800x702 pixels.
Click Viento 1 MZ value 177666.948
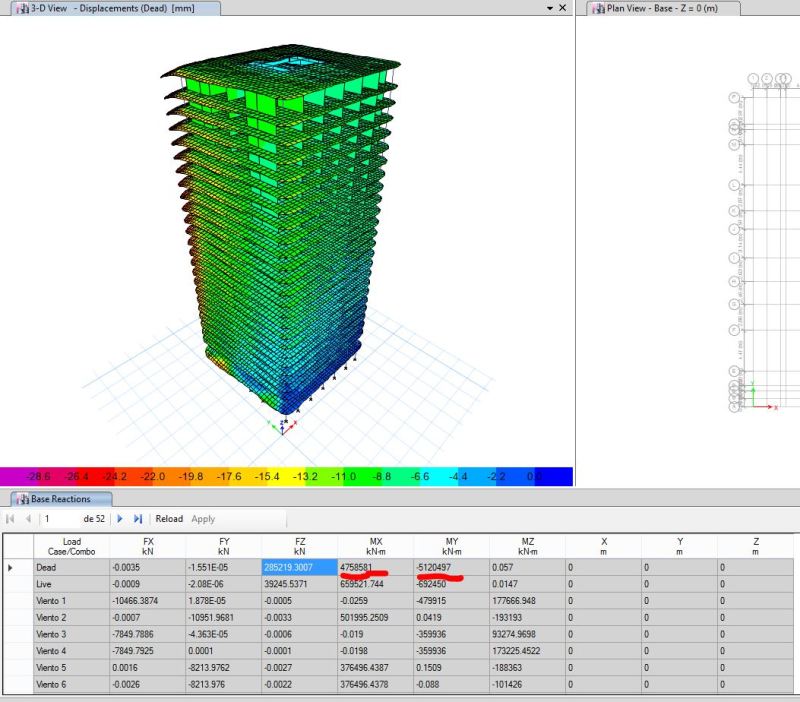tap(528, 601)
